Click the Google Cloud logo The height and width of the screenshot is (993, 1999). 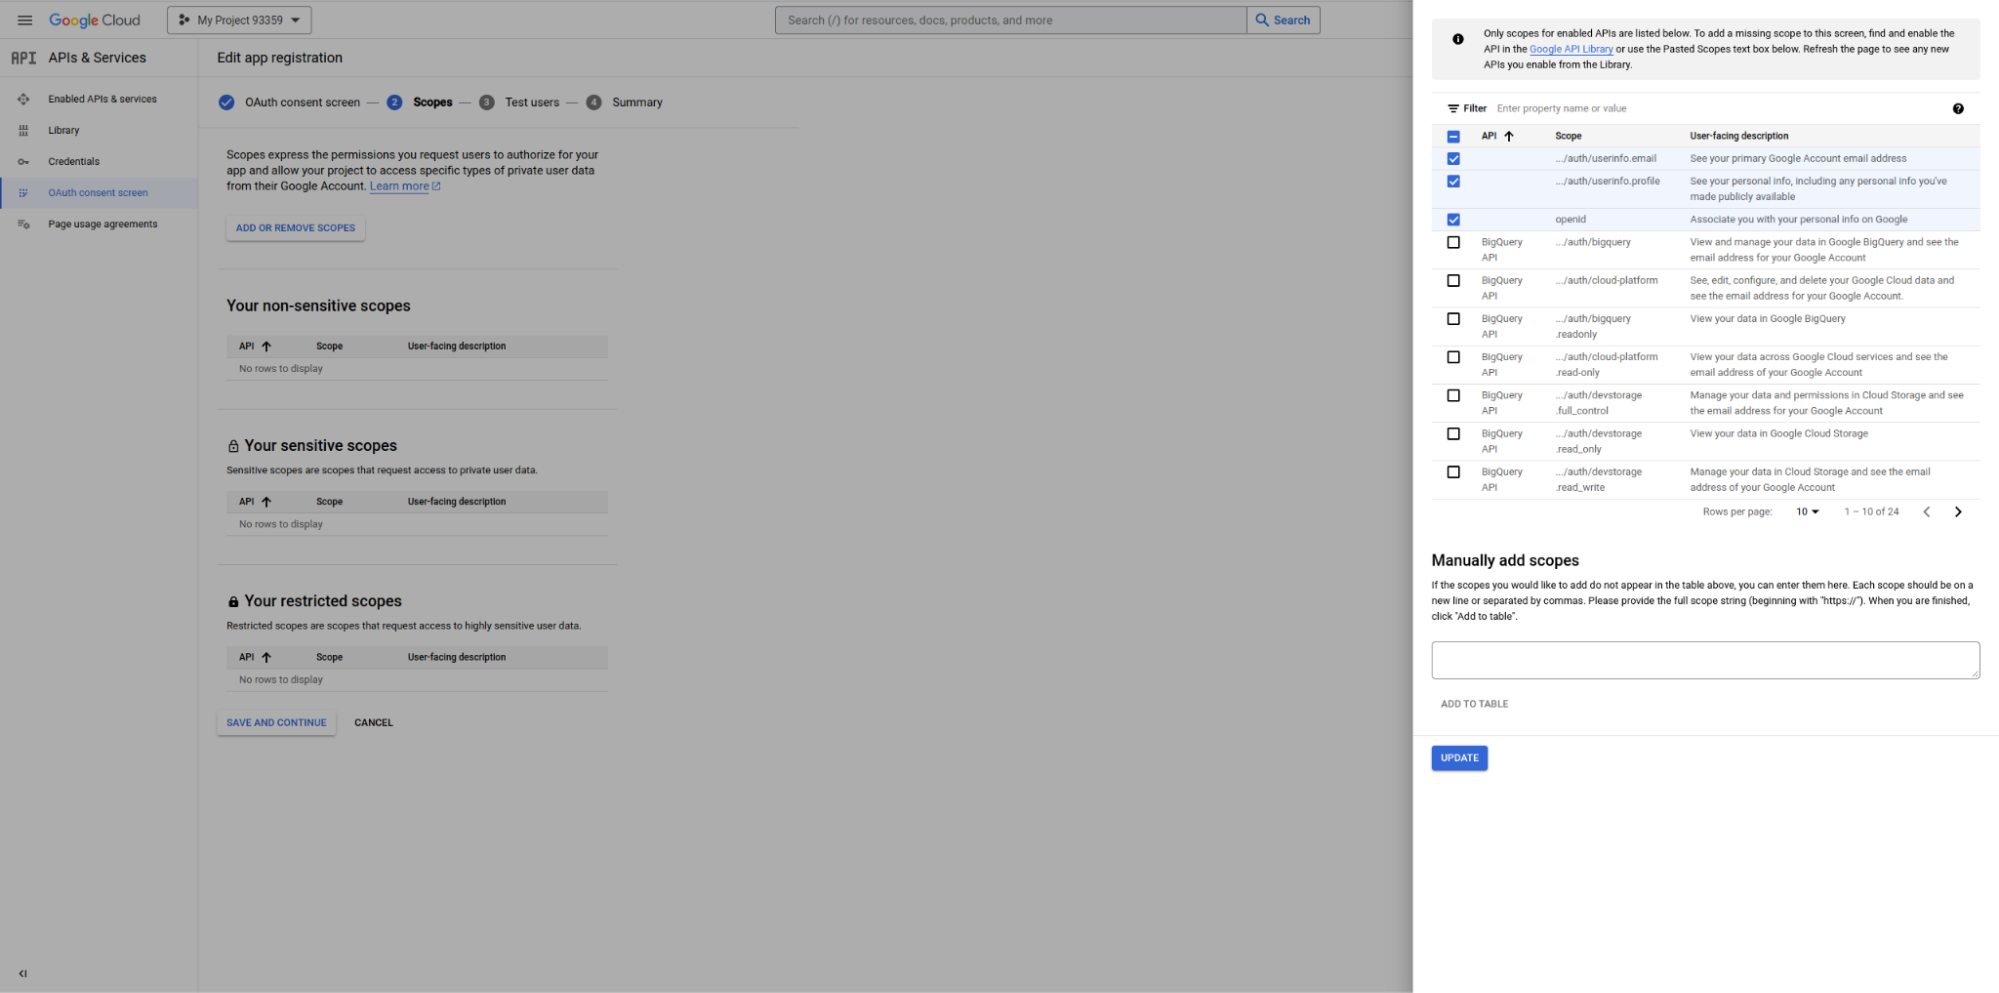click(x=95, y=20)
